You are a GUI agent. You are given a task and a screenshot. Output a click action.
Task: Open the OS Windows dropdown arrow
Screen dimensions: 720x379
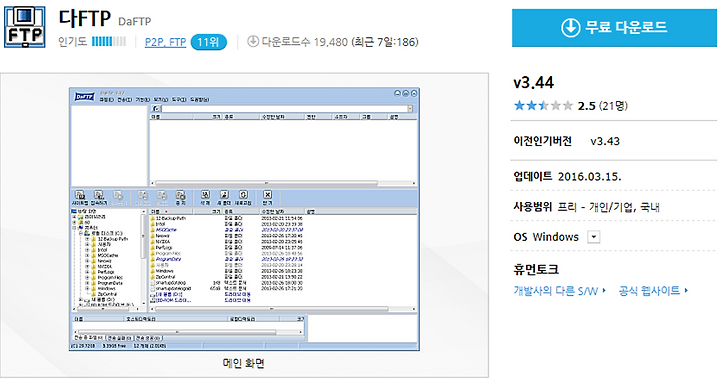point(594,237)
